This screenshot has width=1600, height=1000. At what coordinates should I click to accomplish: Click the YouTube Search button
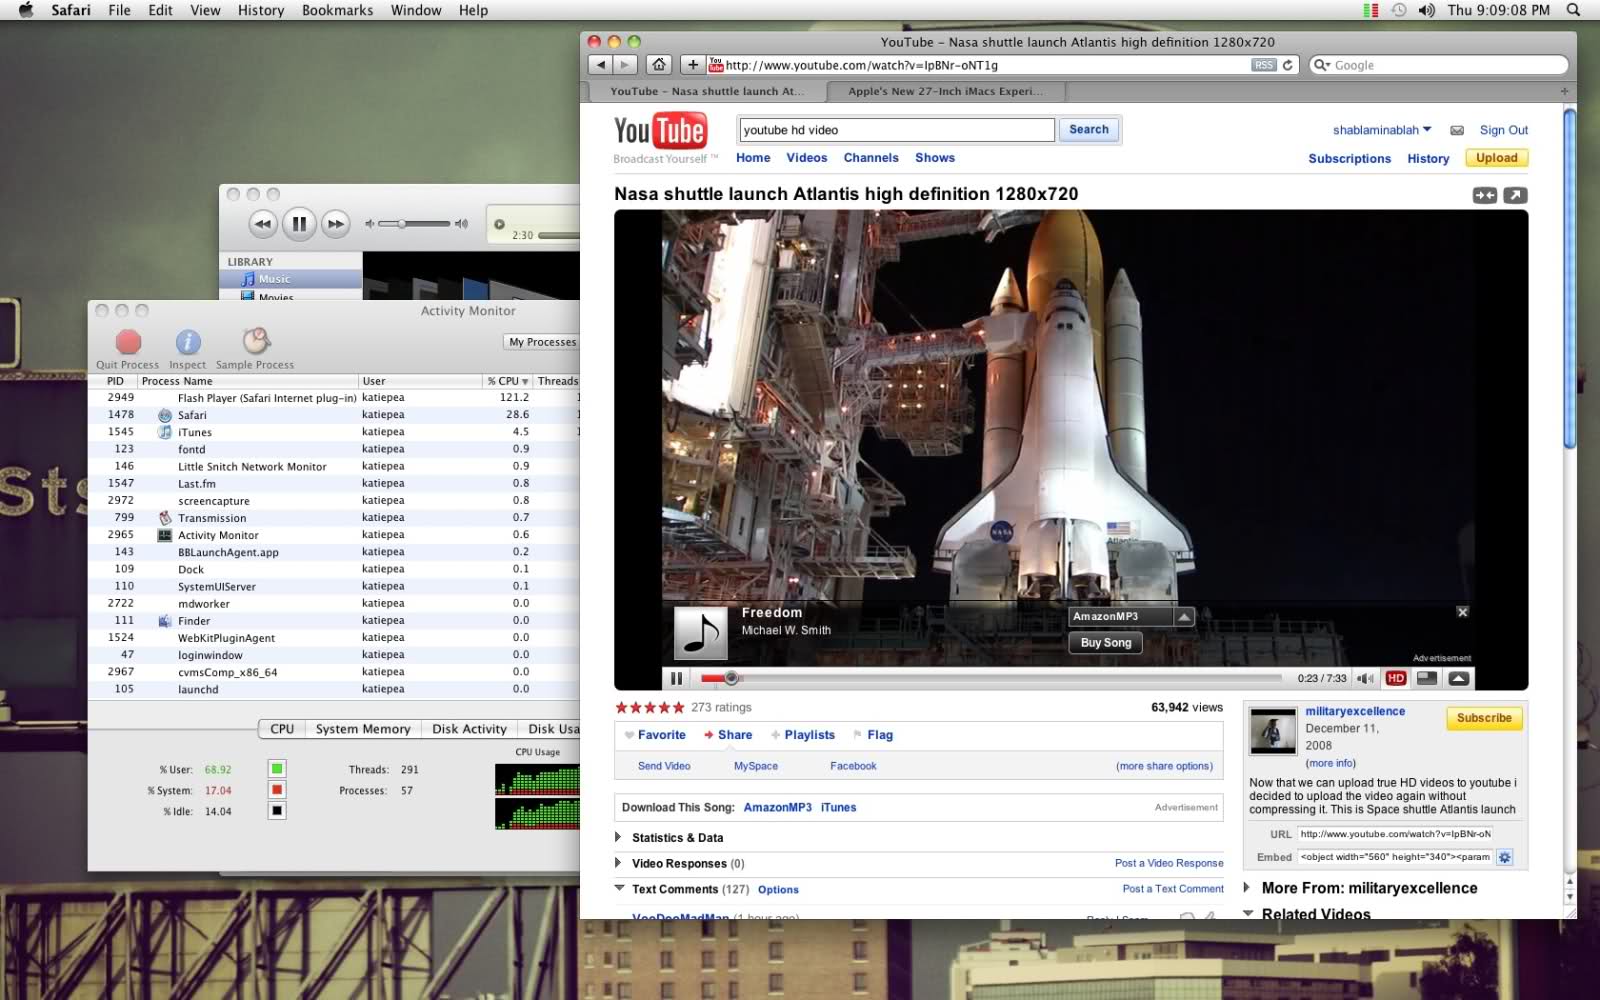[1089, 130]
